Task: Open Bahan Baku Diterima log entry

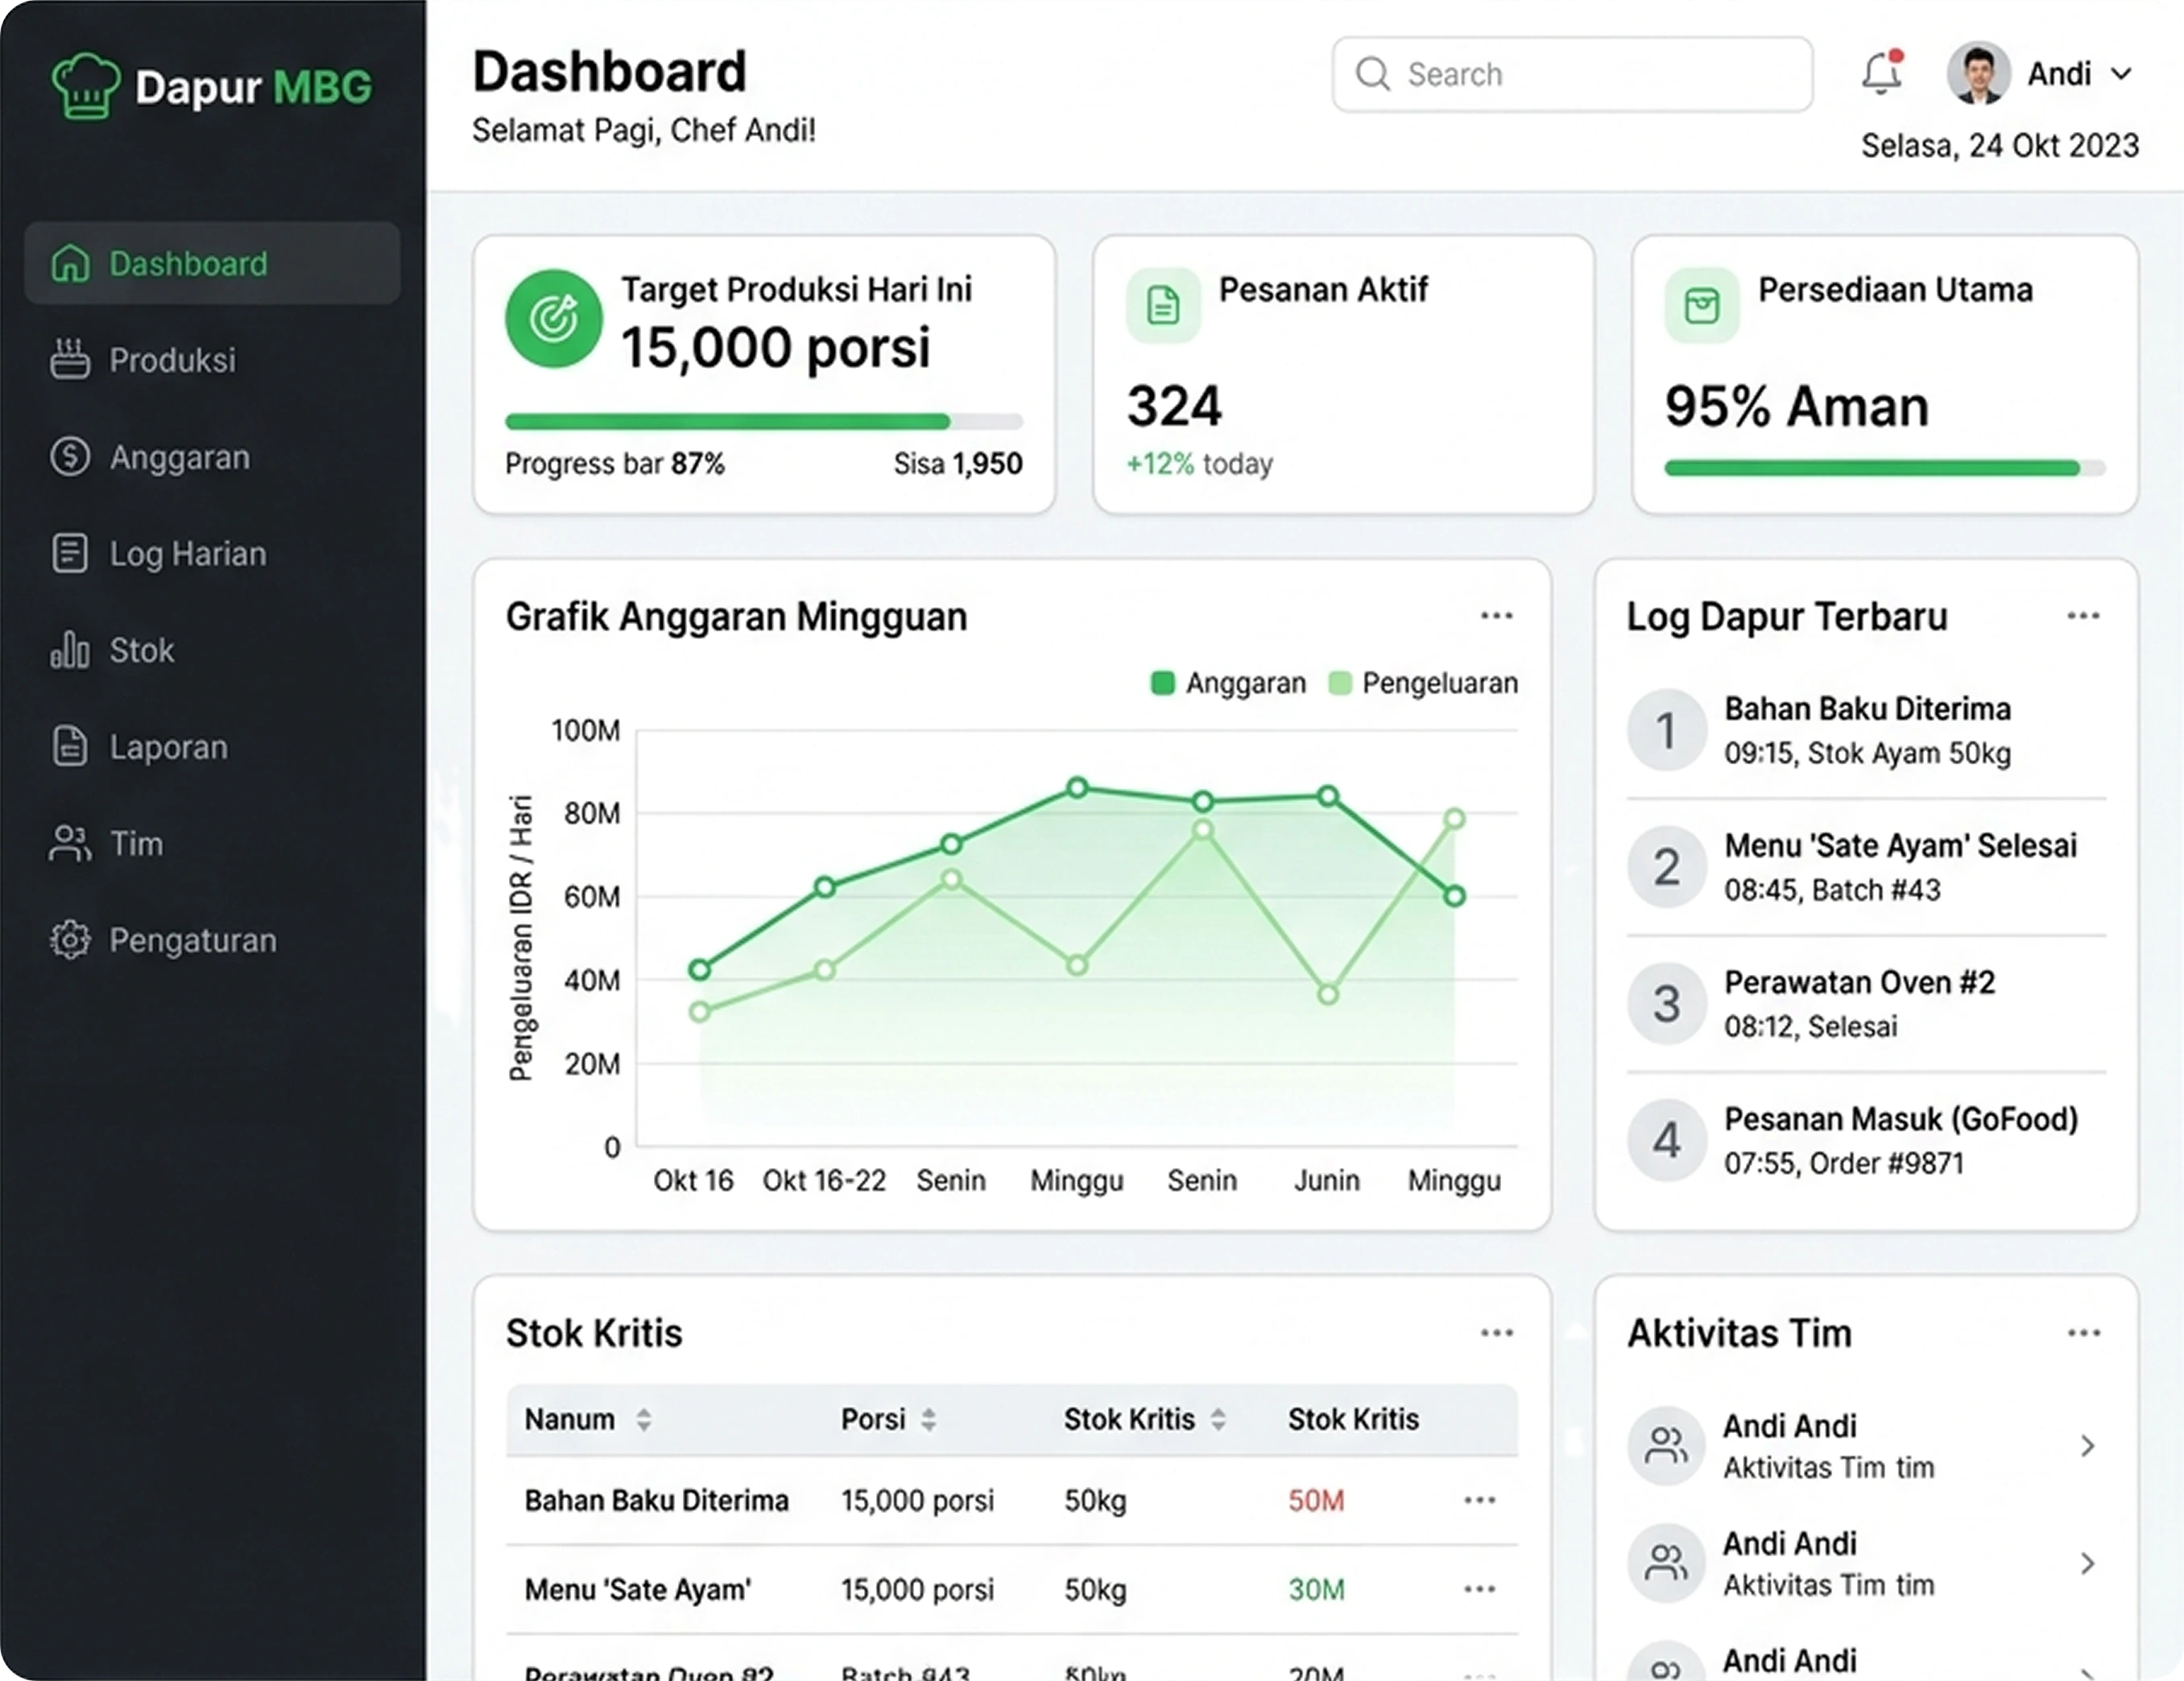Action: 1866,730
